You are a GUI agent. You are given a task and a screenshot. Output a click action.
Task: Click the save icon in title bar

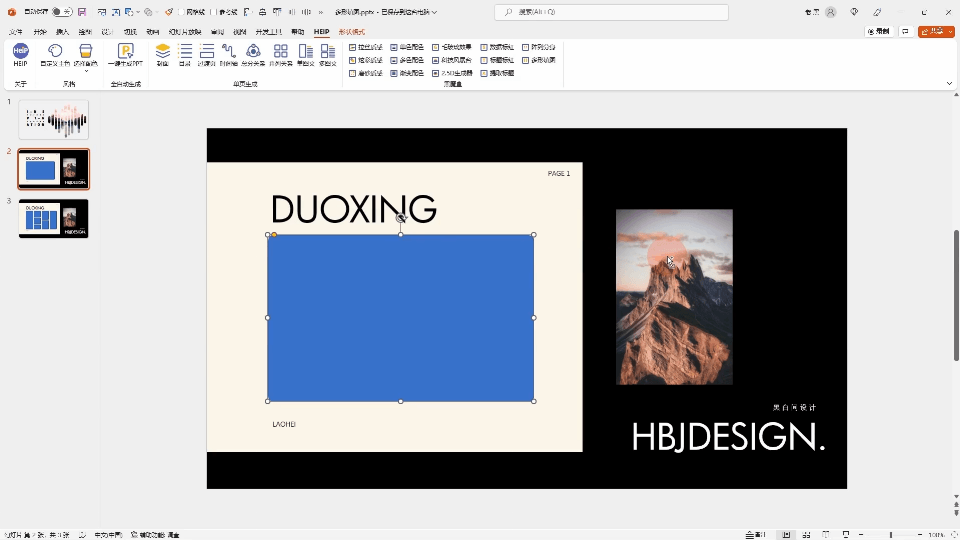pyautogui.click(x=82, y=12)
